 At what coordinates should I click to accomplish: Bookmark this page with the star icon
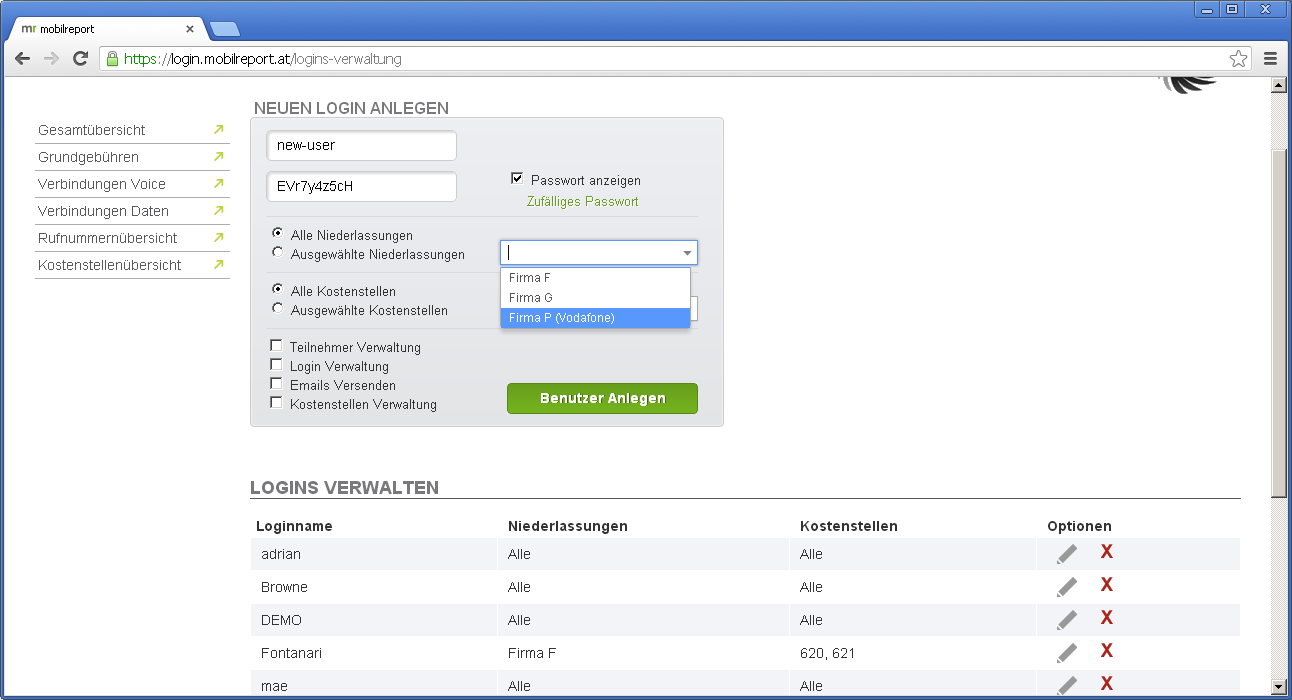tap(1238, 59)
